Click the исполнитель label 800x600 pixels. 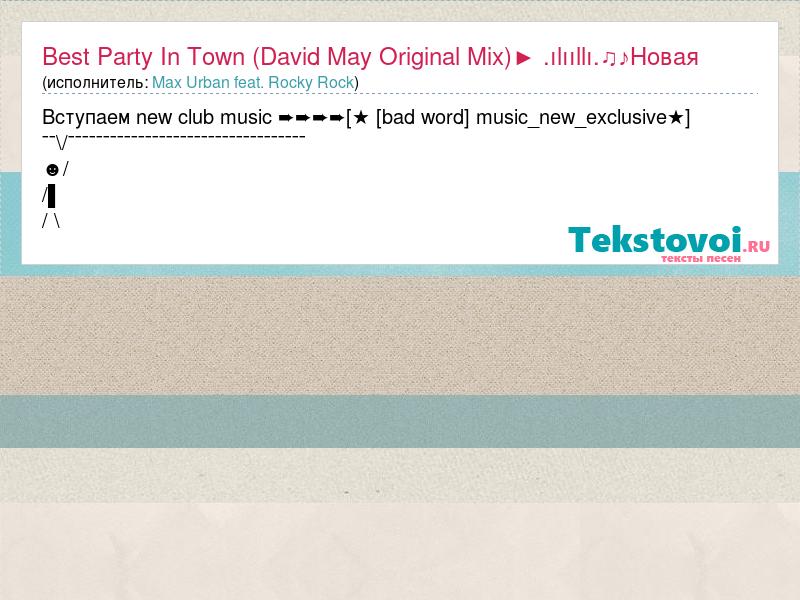coord(95,83)
